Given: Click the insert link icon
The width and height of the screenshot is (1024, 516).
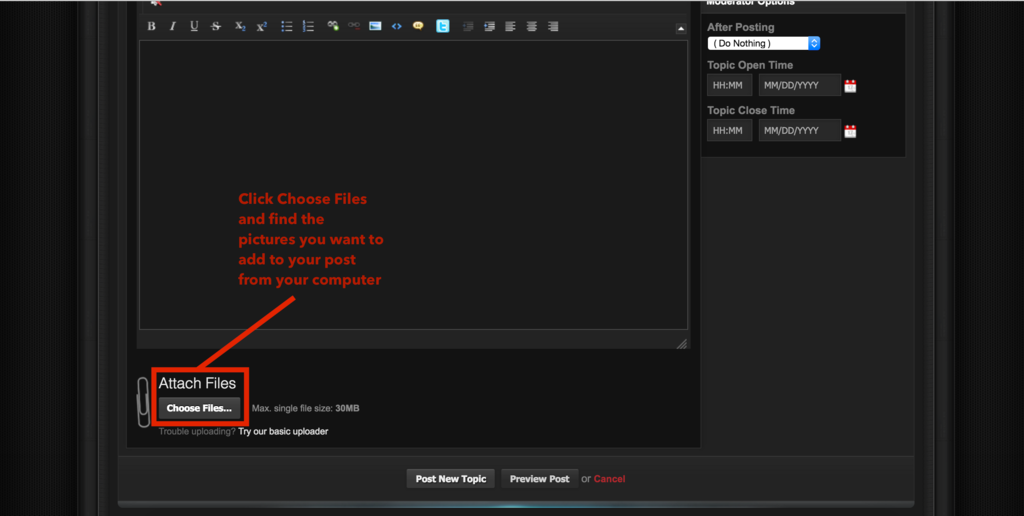Looking at the screenshot, I should 333,26.
